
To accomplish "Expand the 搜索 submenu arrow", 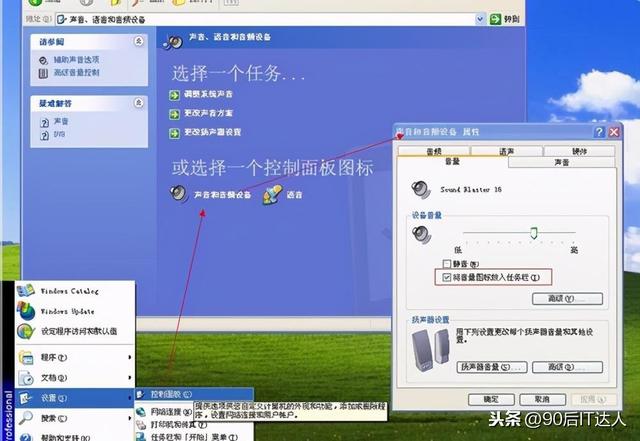I will pos(130,418).
